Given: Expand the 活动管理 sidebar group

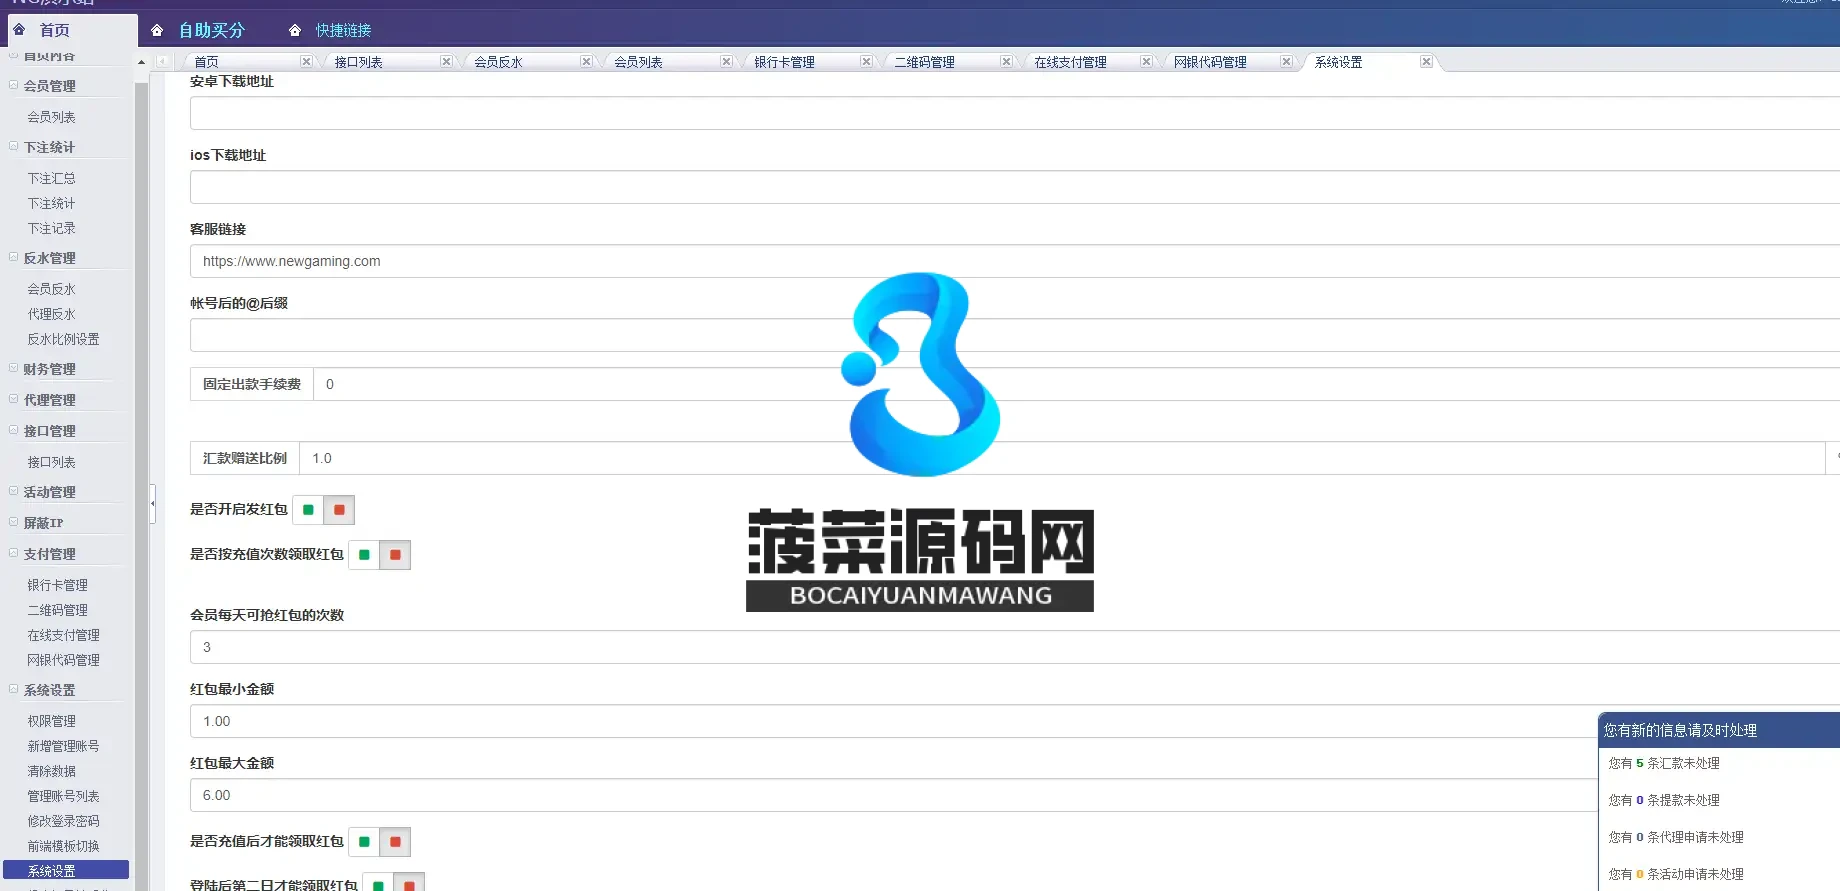Looking at the screenshot, I should click(x=14, y=491).
